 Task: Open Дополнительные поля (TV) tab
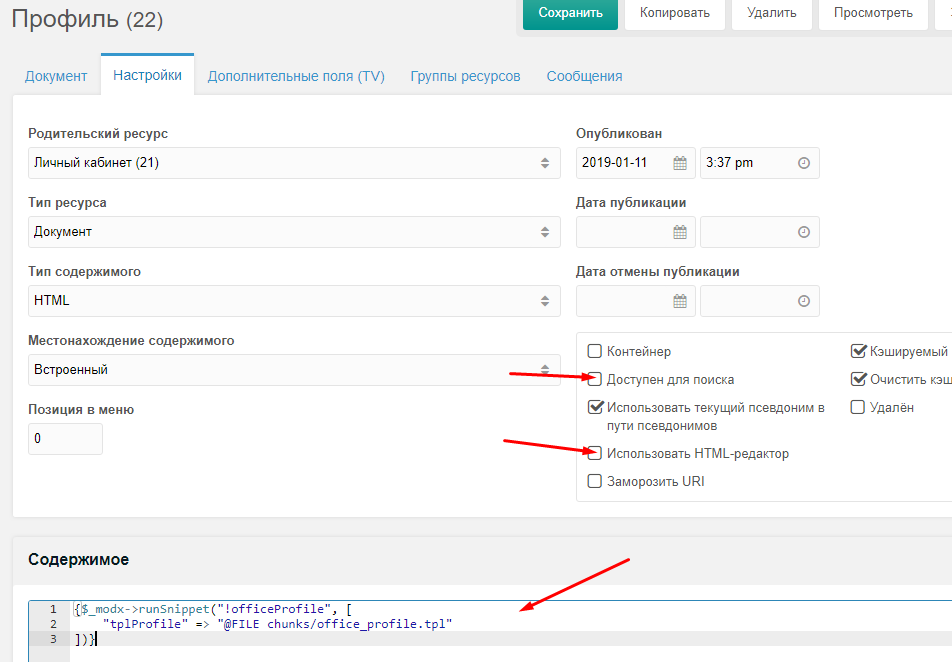coord(296,77)
